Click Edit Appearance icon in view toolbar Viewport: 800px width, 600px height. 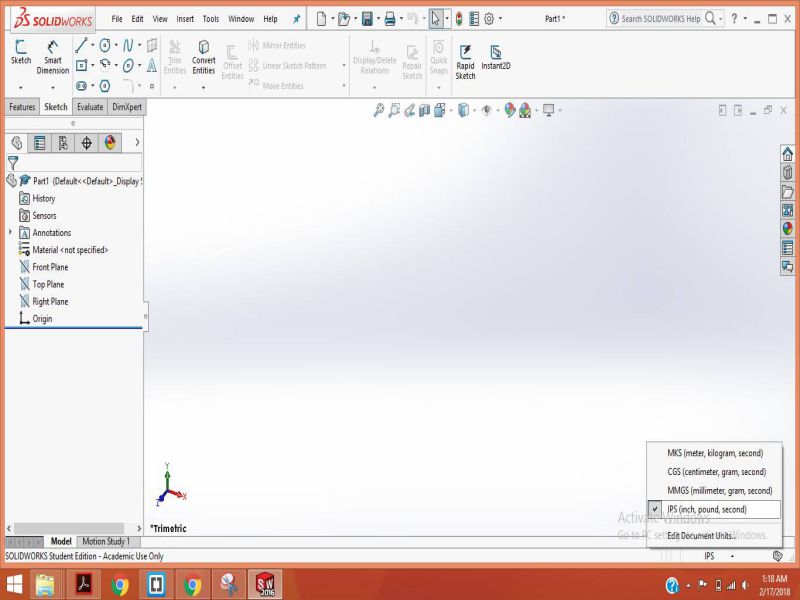[510, 110]
